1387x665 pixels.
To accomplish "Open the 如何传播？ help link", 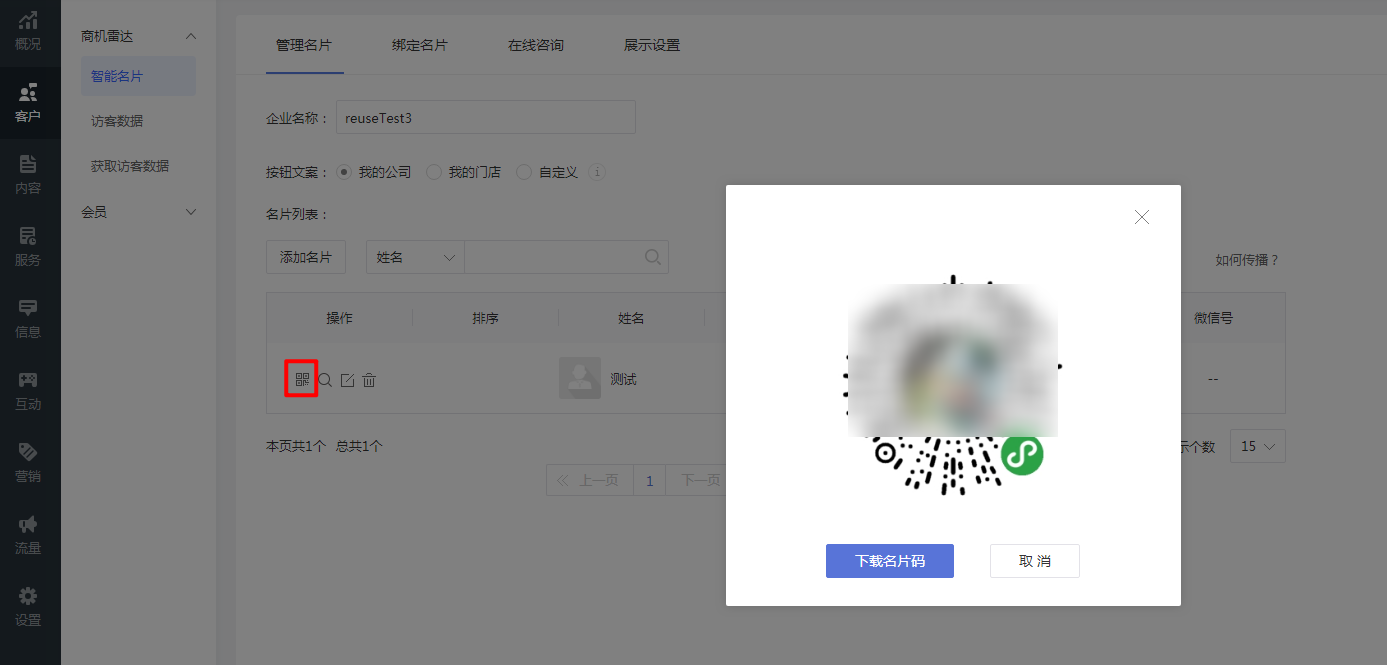I will coord(1247,260).
